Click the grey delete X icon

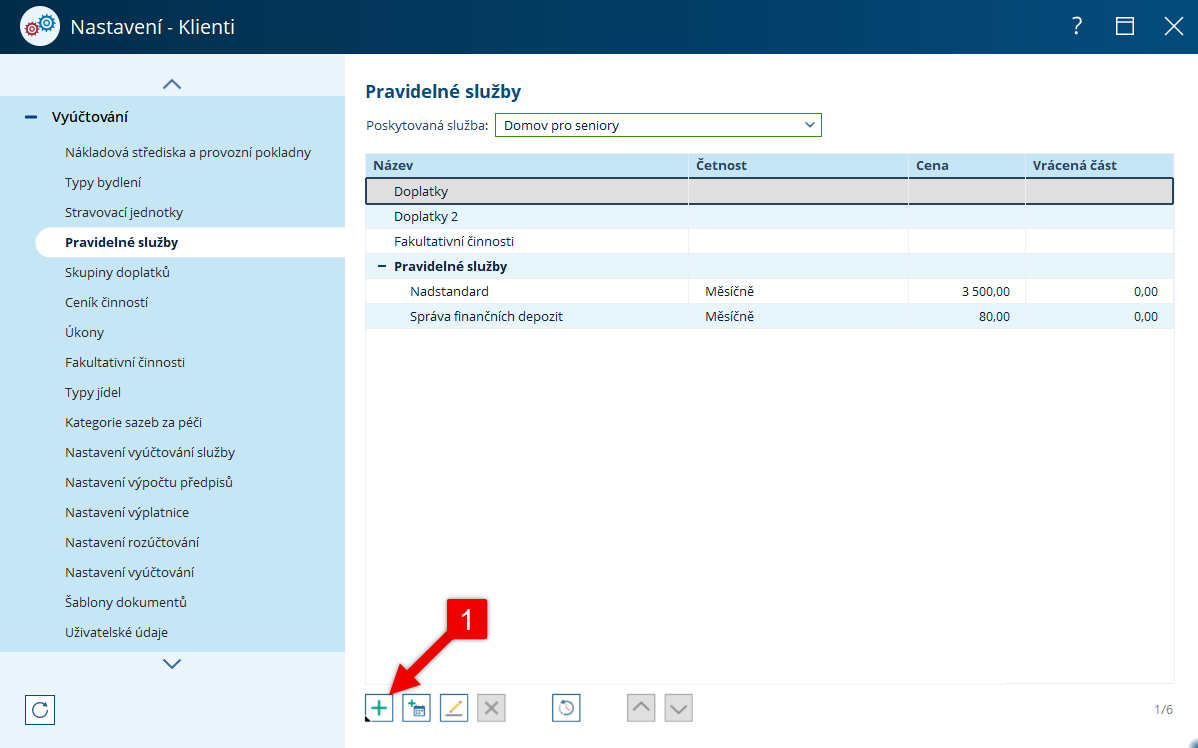point(491,708)
